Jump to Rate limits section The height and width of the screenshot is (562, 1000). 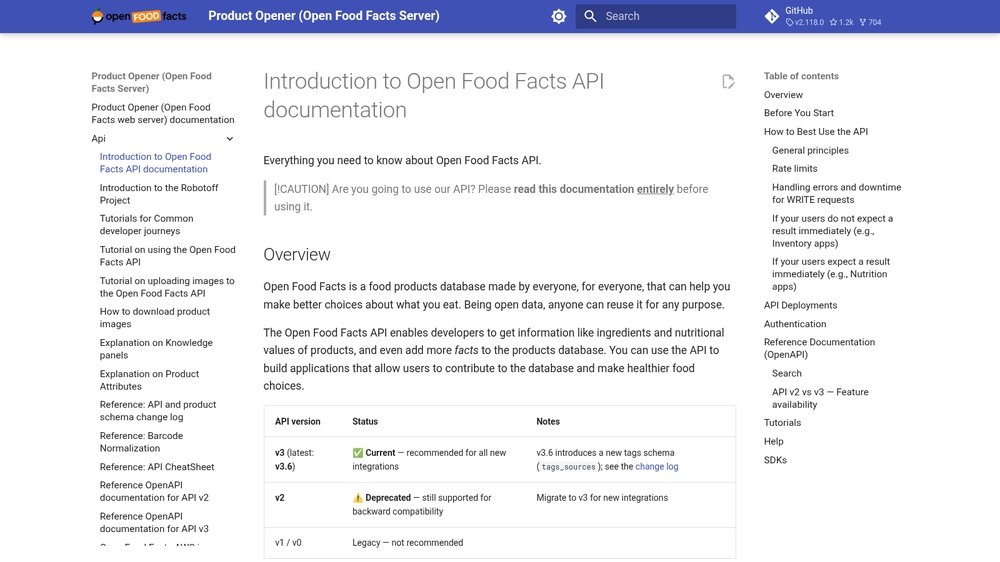coord(794,168)
